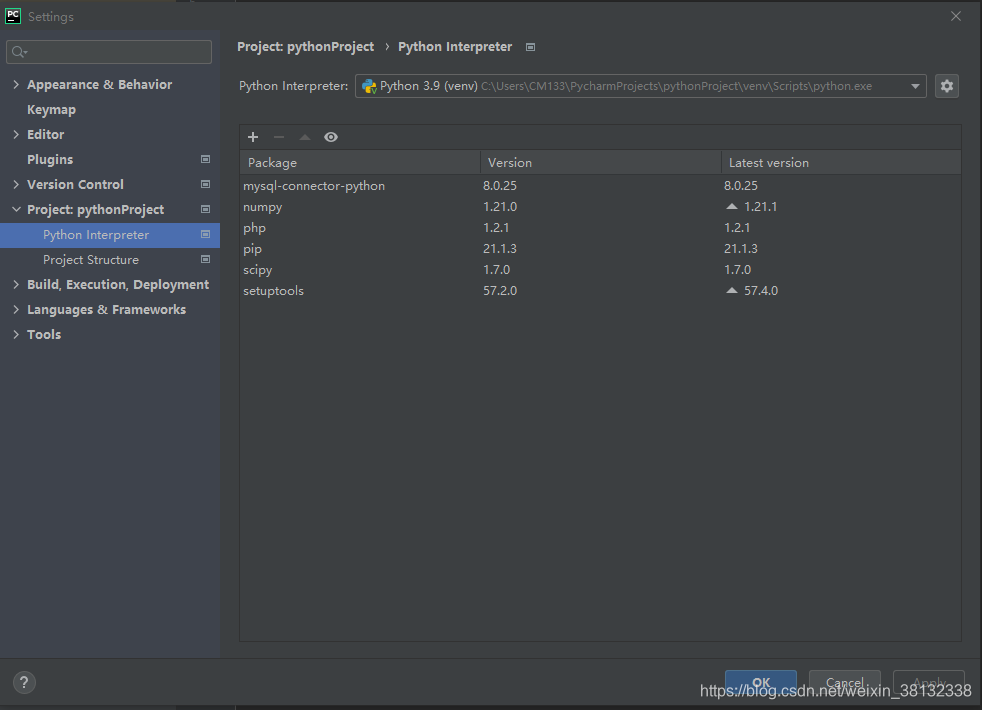Expand Appearance & Behavior section

[x=16, y=85]
